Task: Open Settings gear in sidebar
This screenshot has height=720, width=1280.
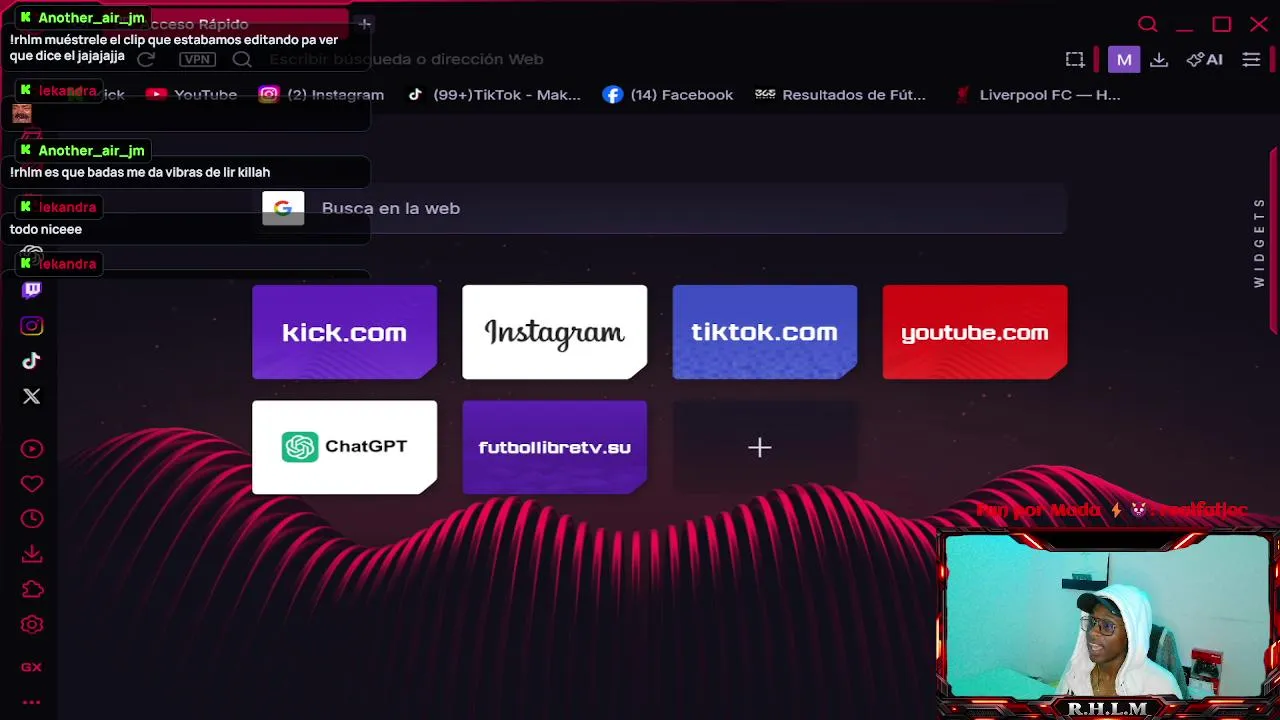Action: pyautogui.click(x=32, y=625)
